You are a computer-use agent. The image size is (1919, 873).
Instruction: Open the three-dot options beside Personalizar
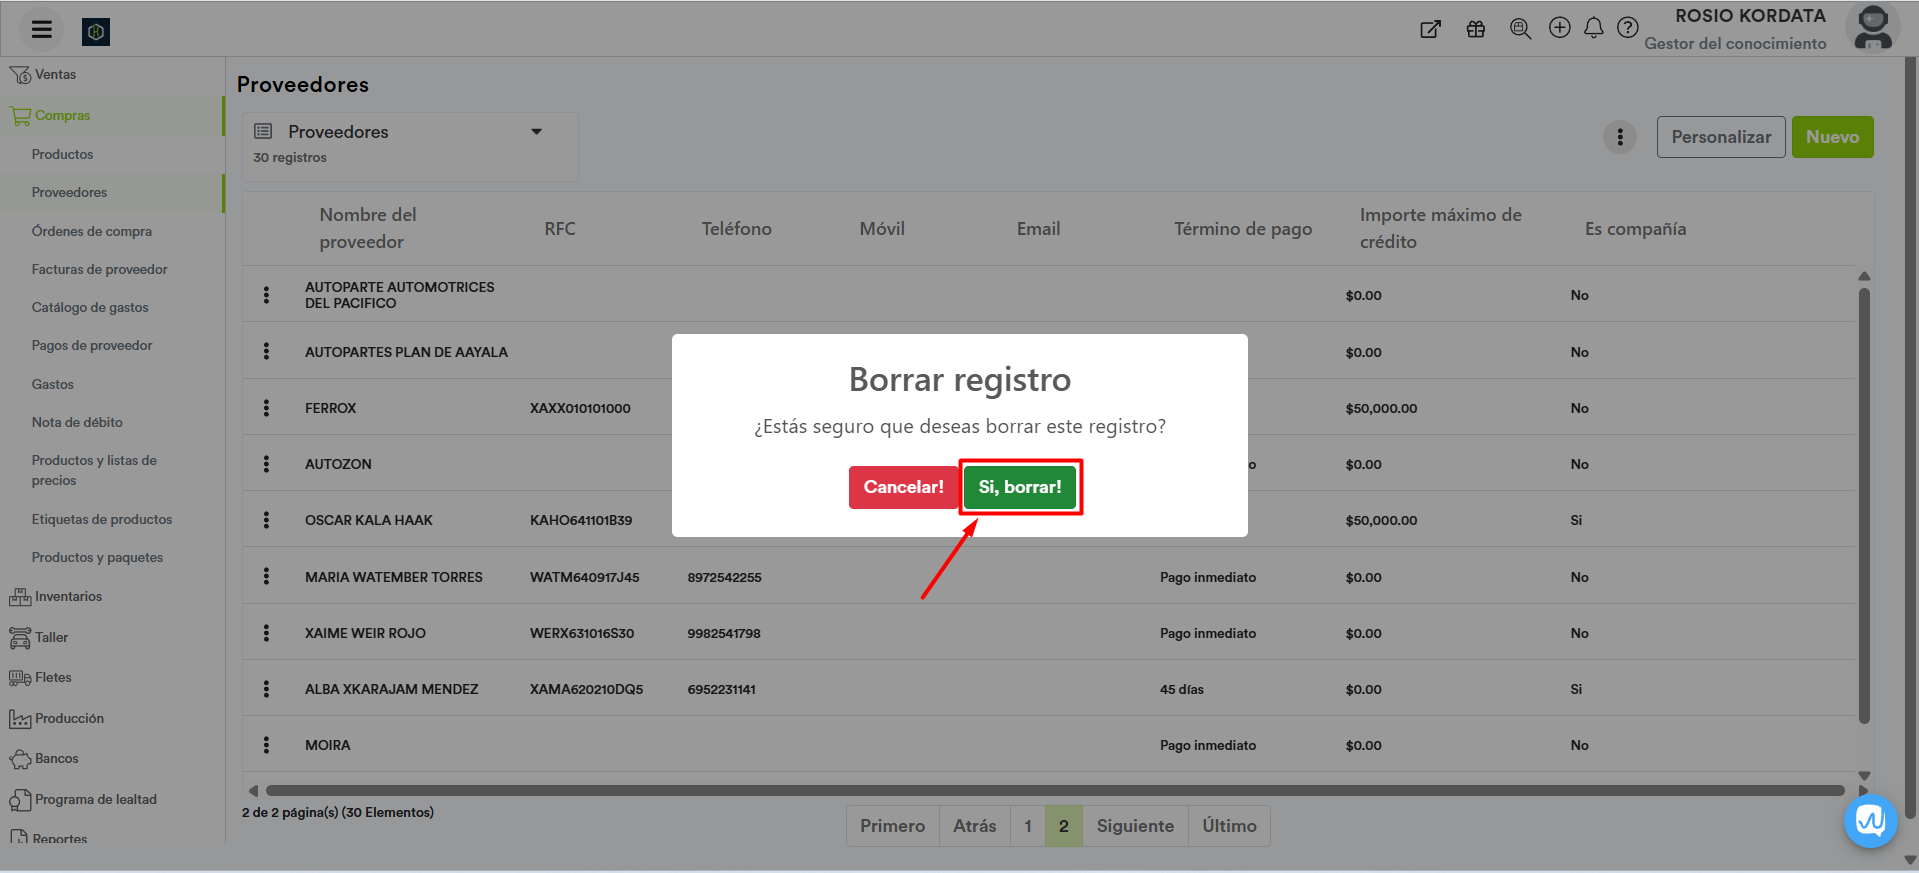click(x=1619, y=137)
